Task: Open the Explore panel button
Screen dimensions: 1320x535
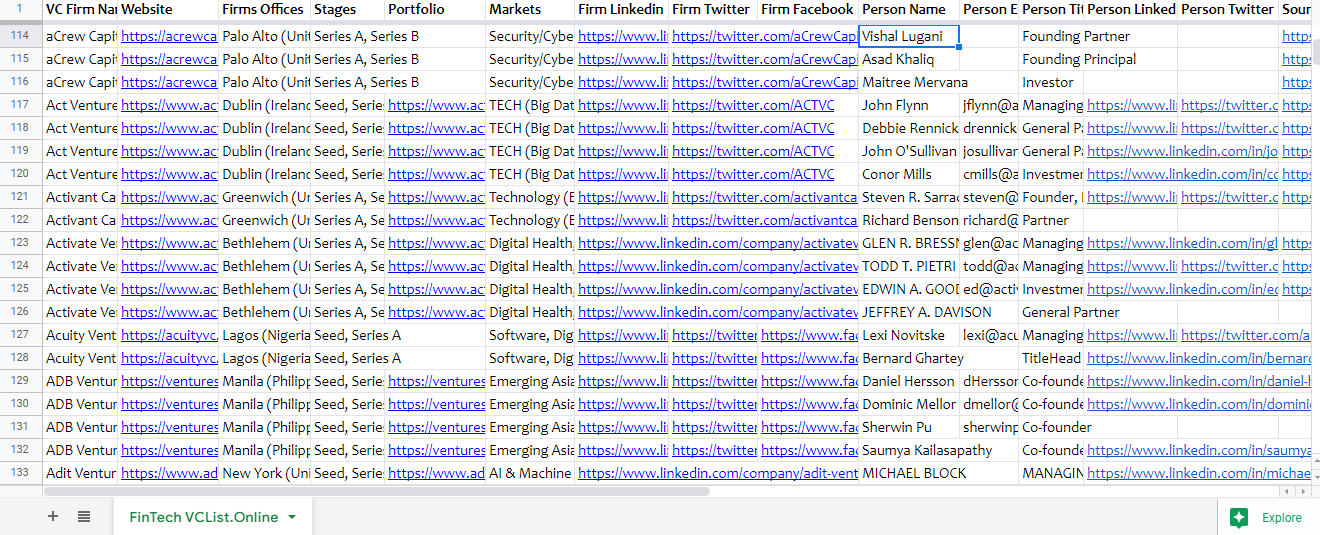Action: pos(1268,517)
